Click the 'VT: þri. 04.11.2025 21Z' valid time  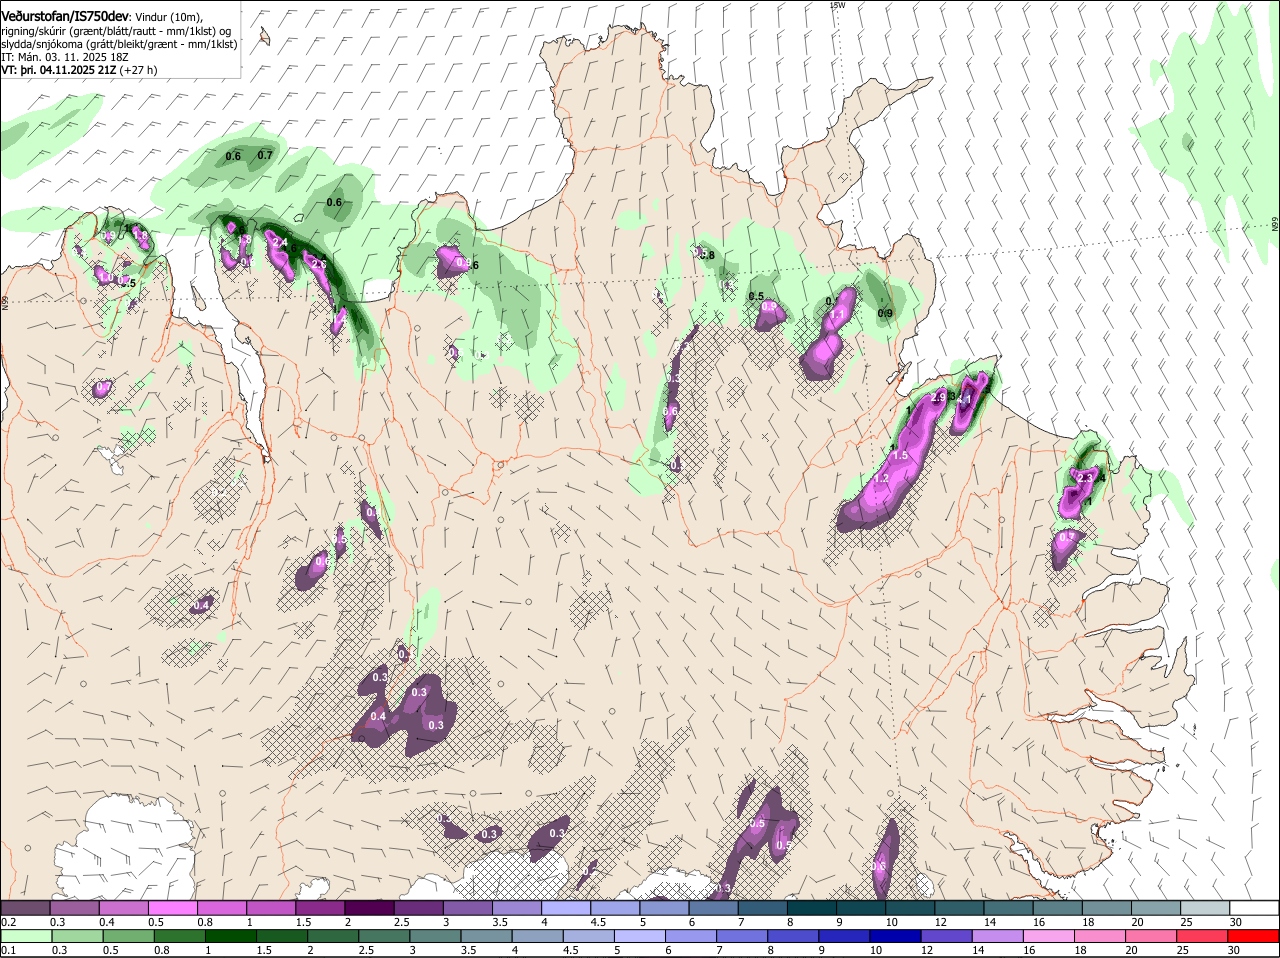click(x=57, y=71)
